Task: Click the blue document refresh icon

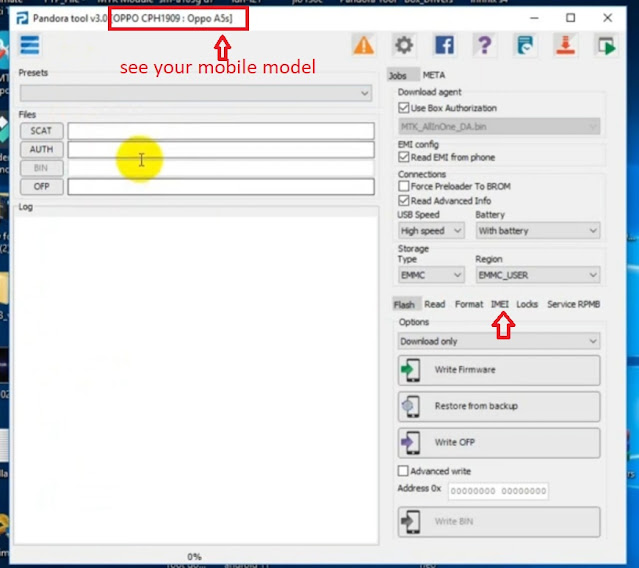Action: coord(525,45)
